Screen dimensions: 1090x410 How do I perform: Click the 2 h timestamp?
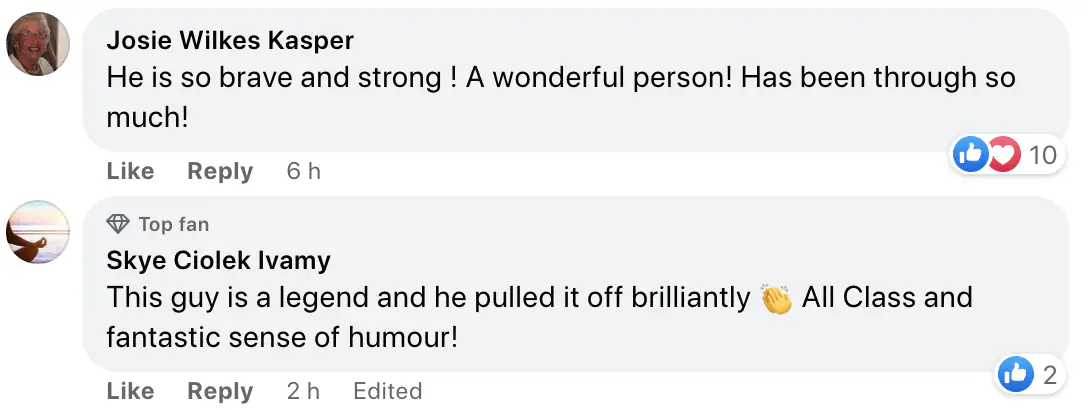tap(303, 391)
